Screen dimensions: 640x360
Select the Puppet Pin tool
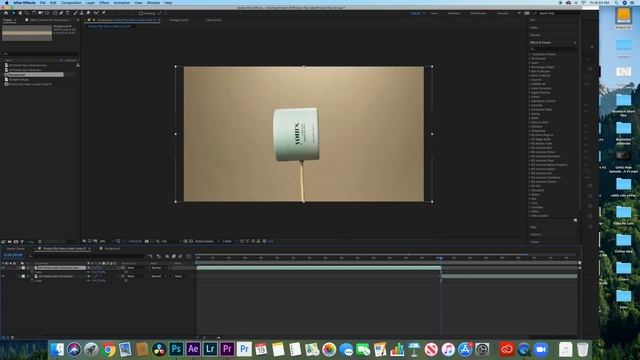pyautogui.click(x=104, y=13)
